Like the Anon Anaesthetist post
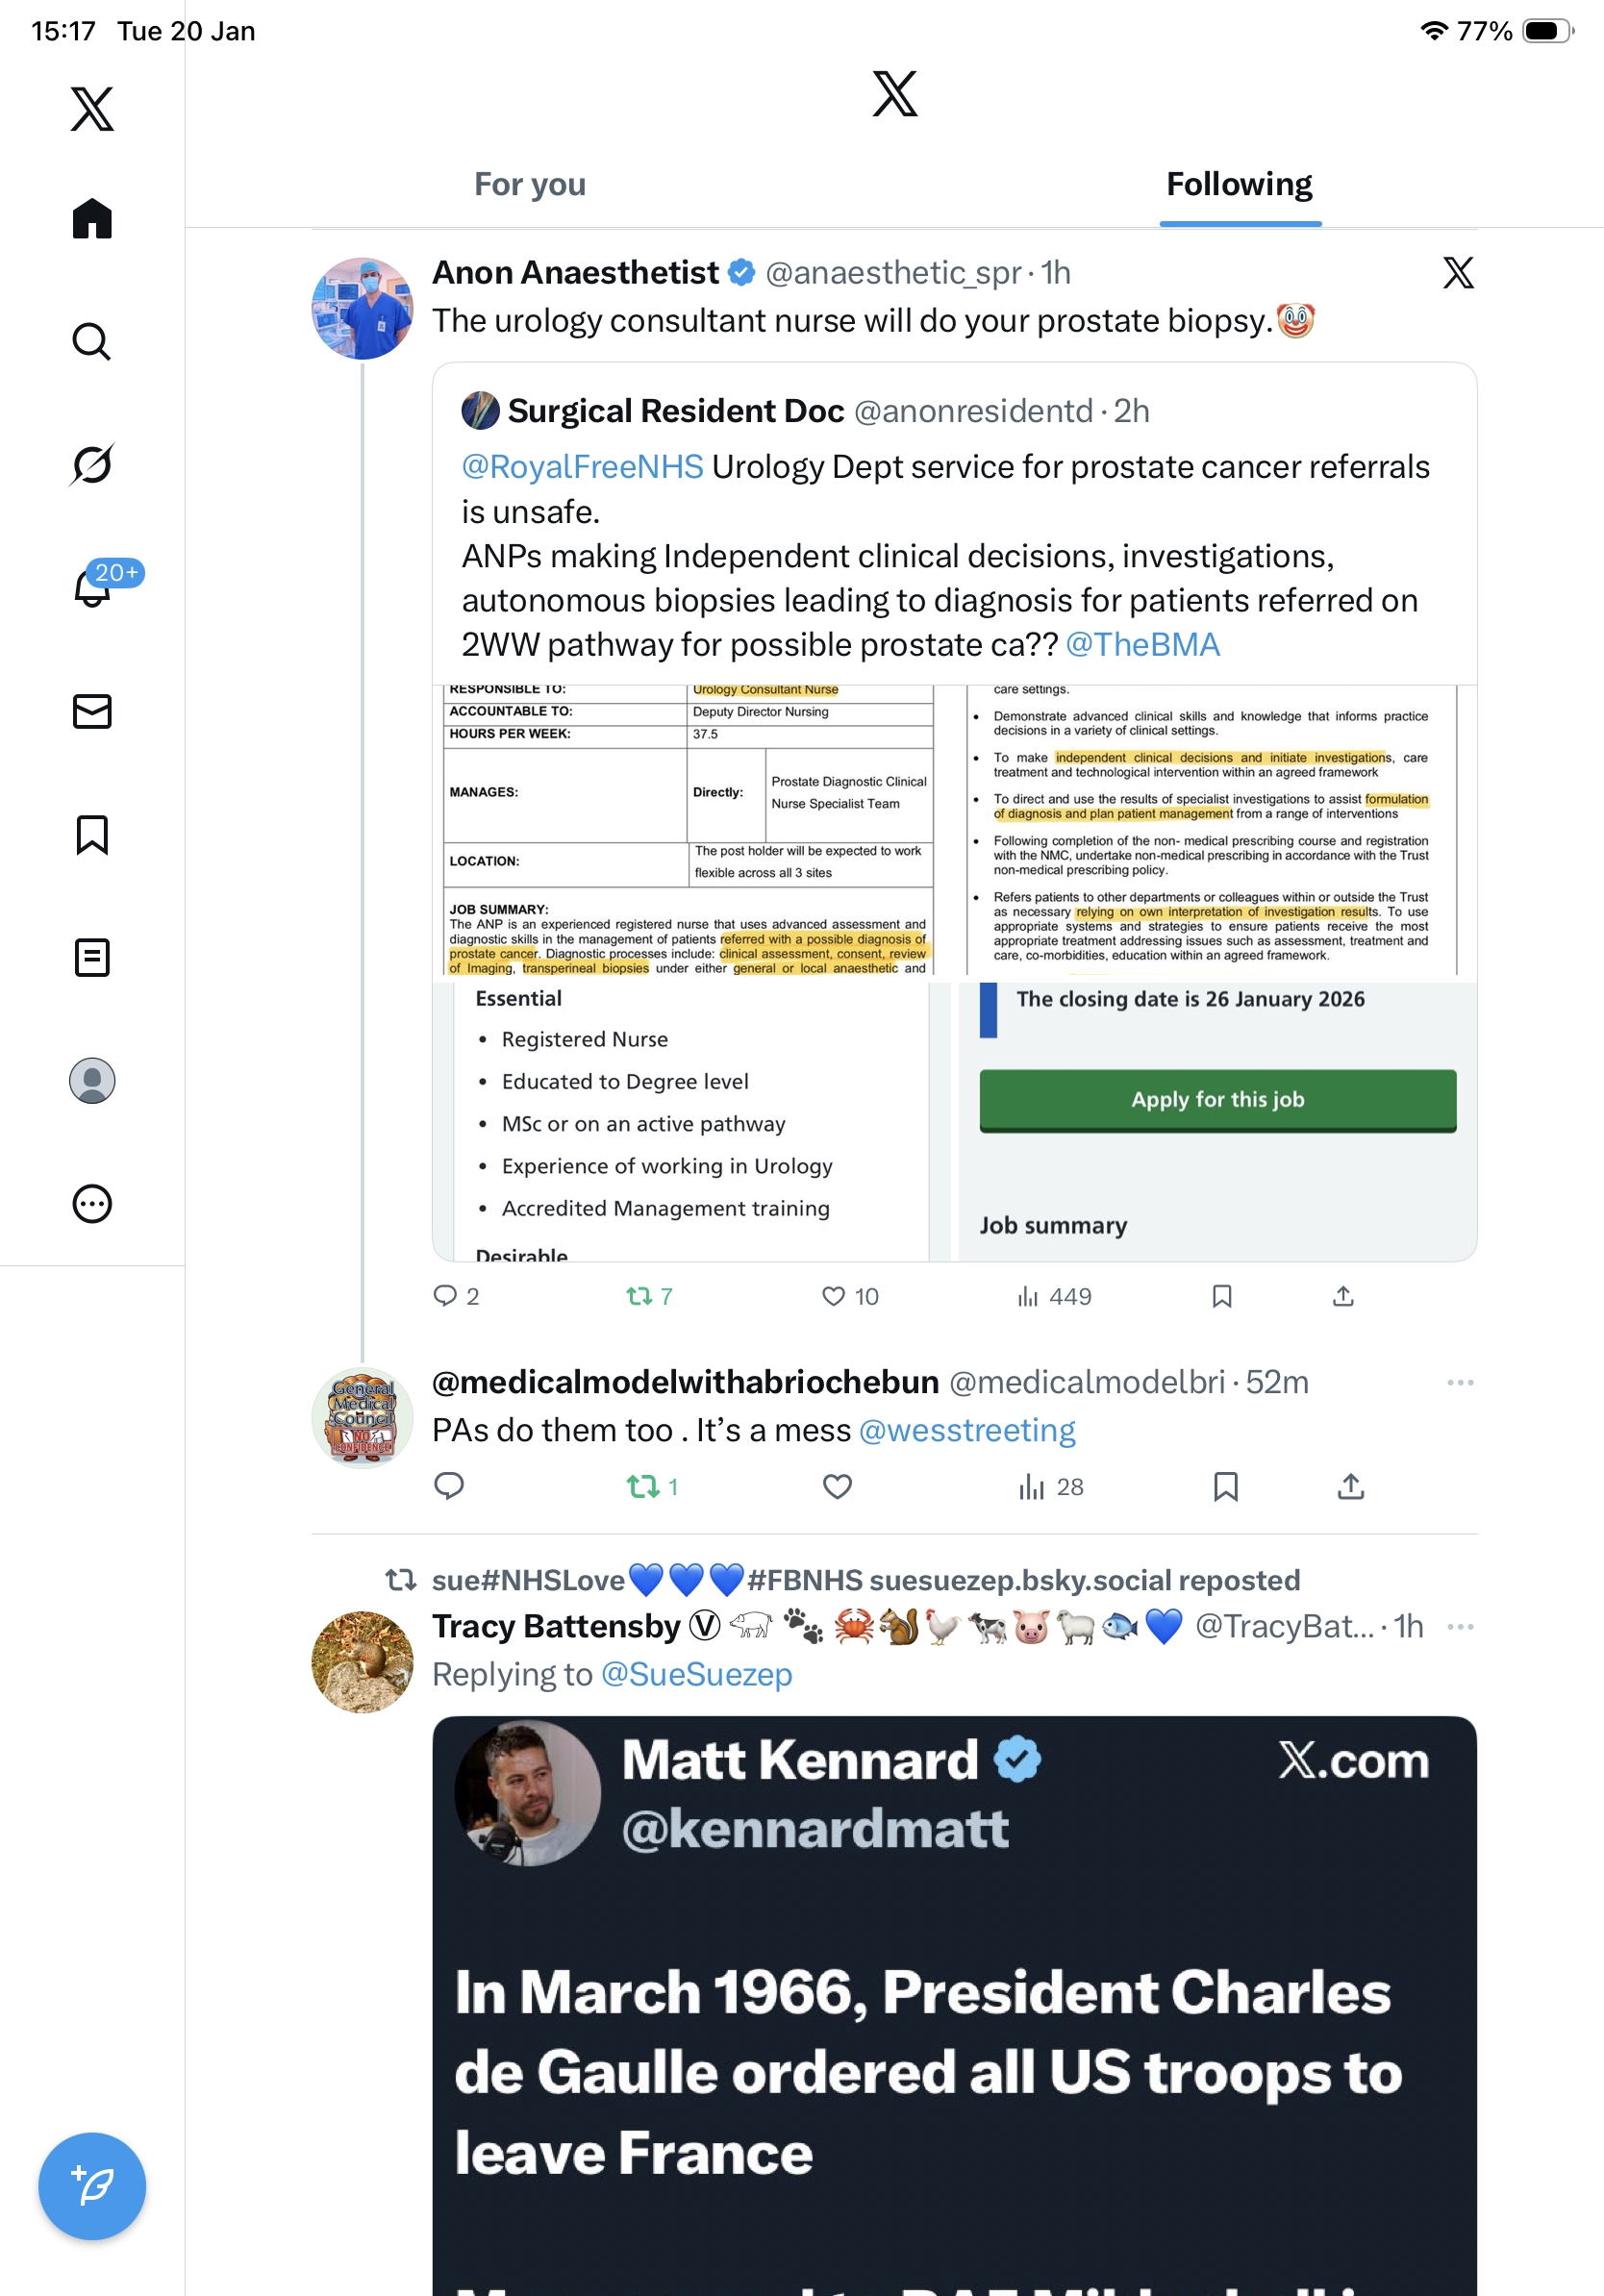This screenshot has height=2296, width=1604. click(x=833, y=1296)
